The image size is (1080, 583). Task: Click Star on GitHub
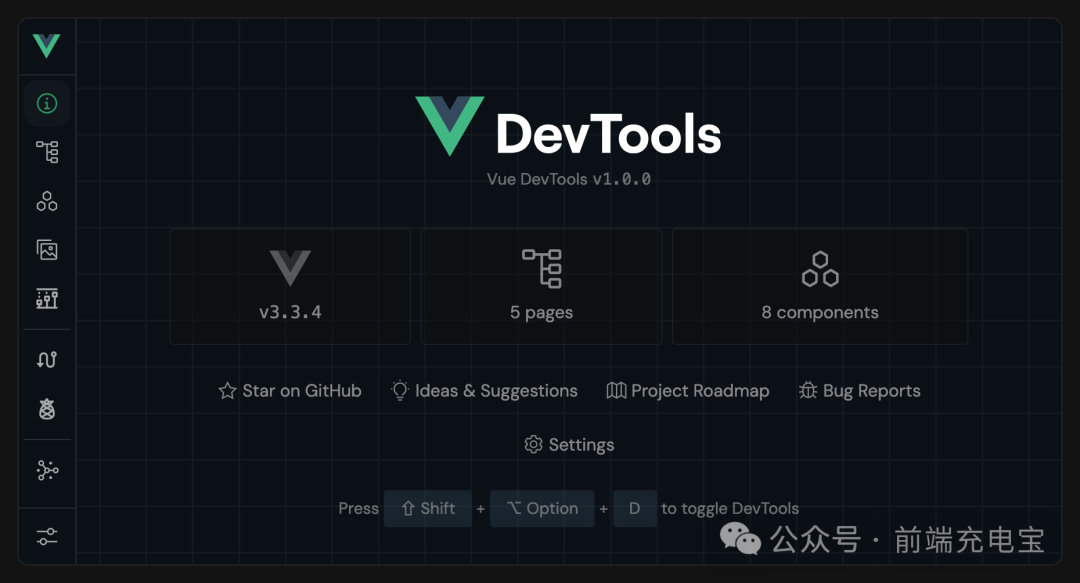coord(290,390)
